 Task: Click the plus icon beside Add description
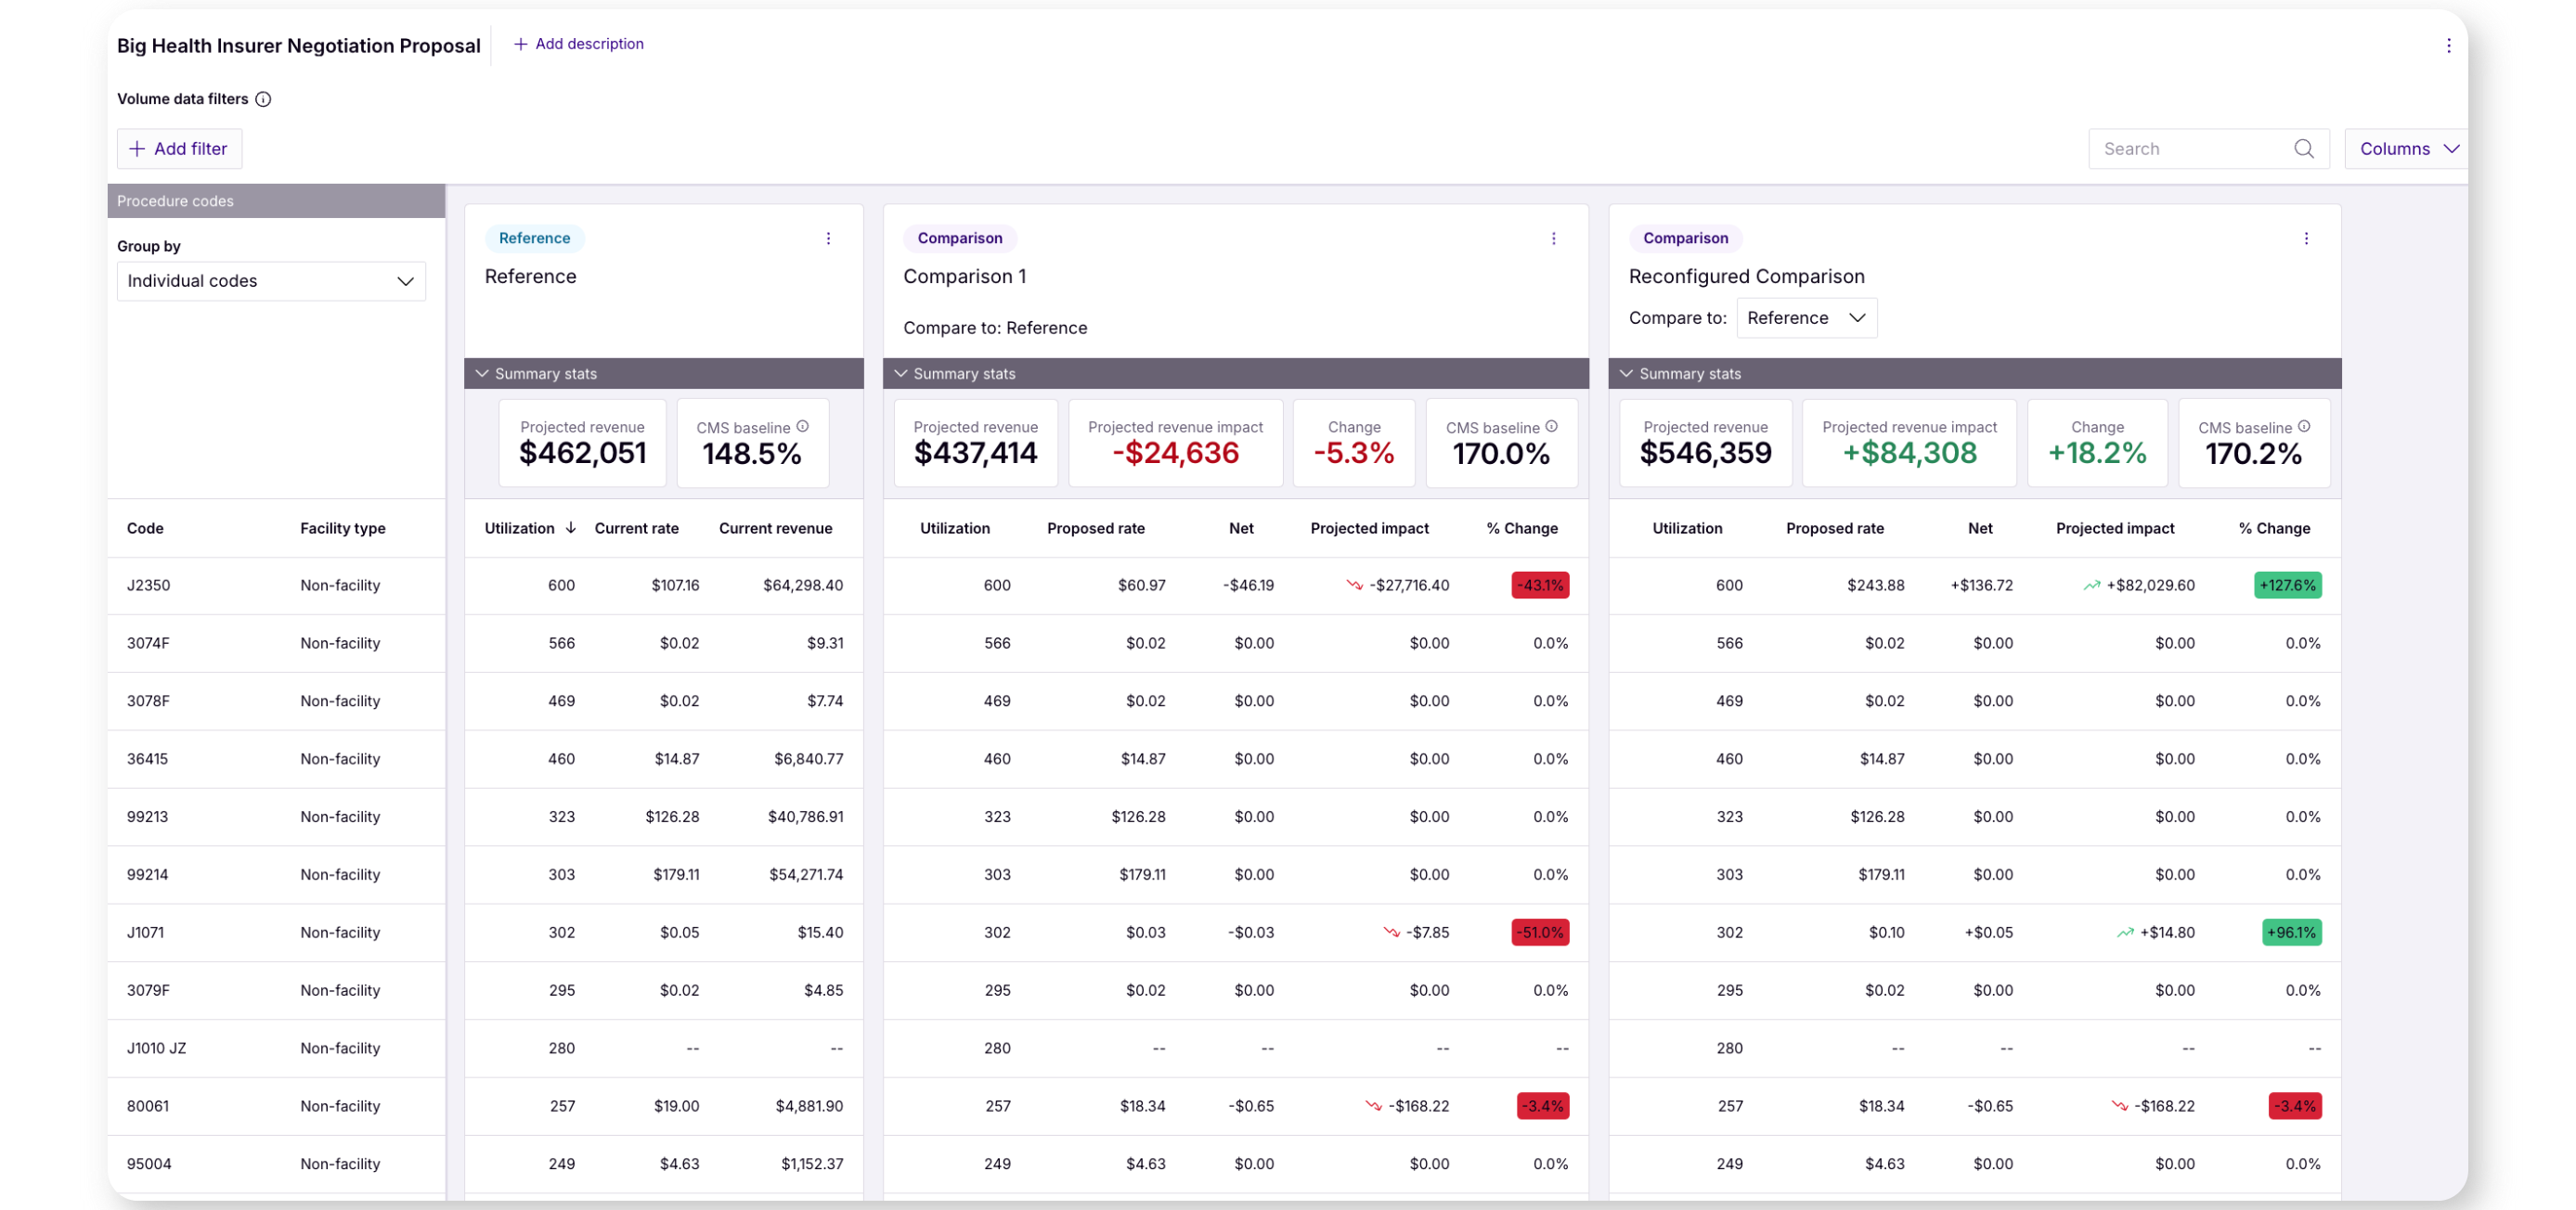pos(520,44)
